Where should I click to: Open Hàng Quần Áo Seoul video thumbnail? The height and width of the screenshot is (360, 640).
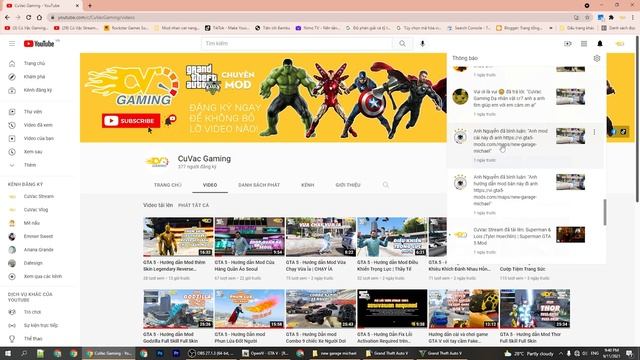[249, 237]
